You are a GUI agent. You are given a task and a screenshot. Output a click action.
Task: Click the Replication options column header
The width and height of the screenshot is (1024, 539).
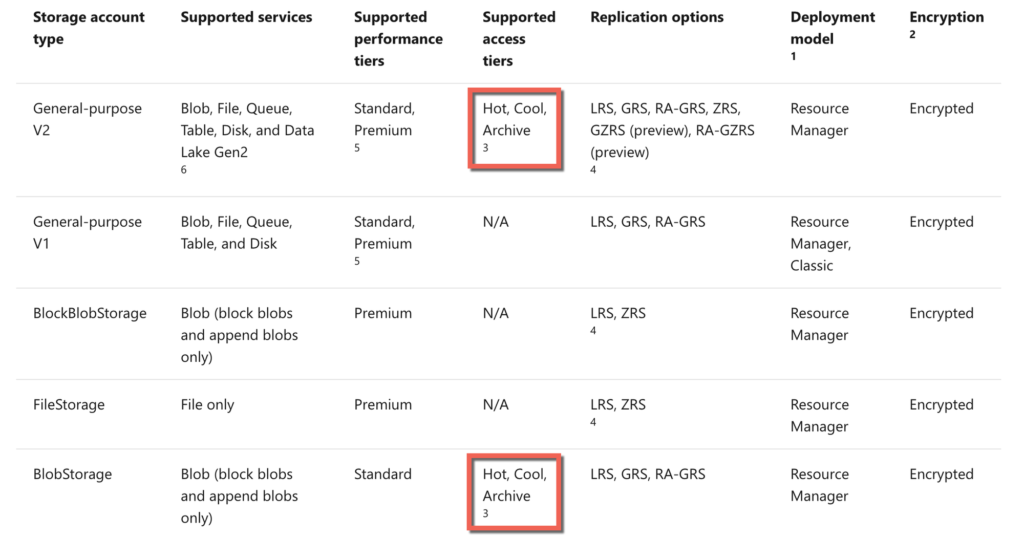click(657, 17)
